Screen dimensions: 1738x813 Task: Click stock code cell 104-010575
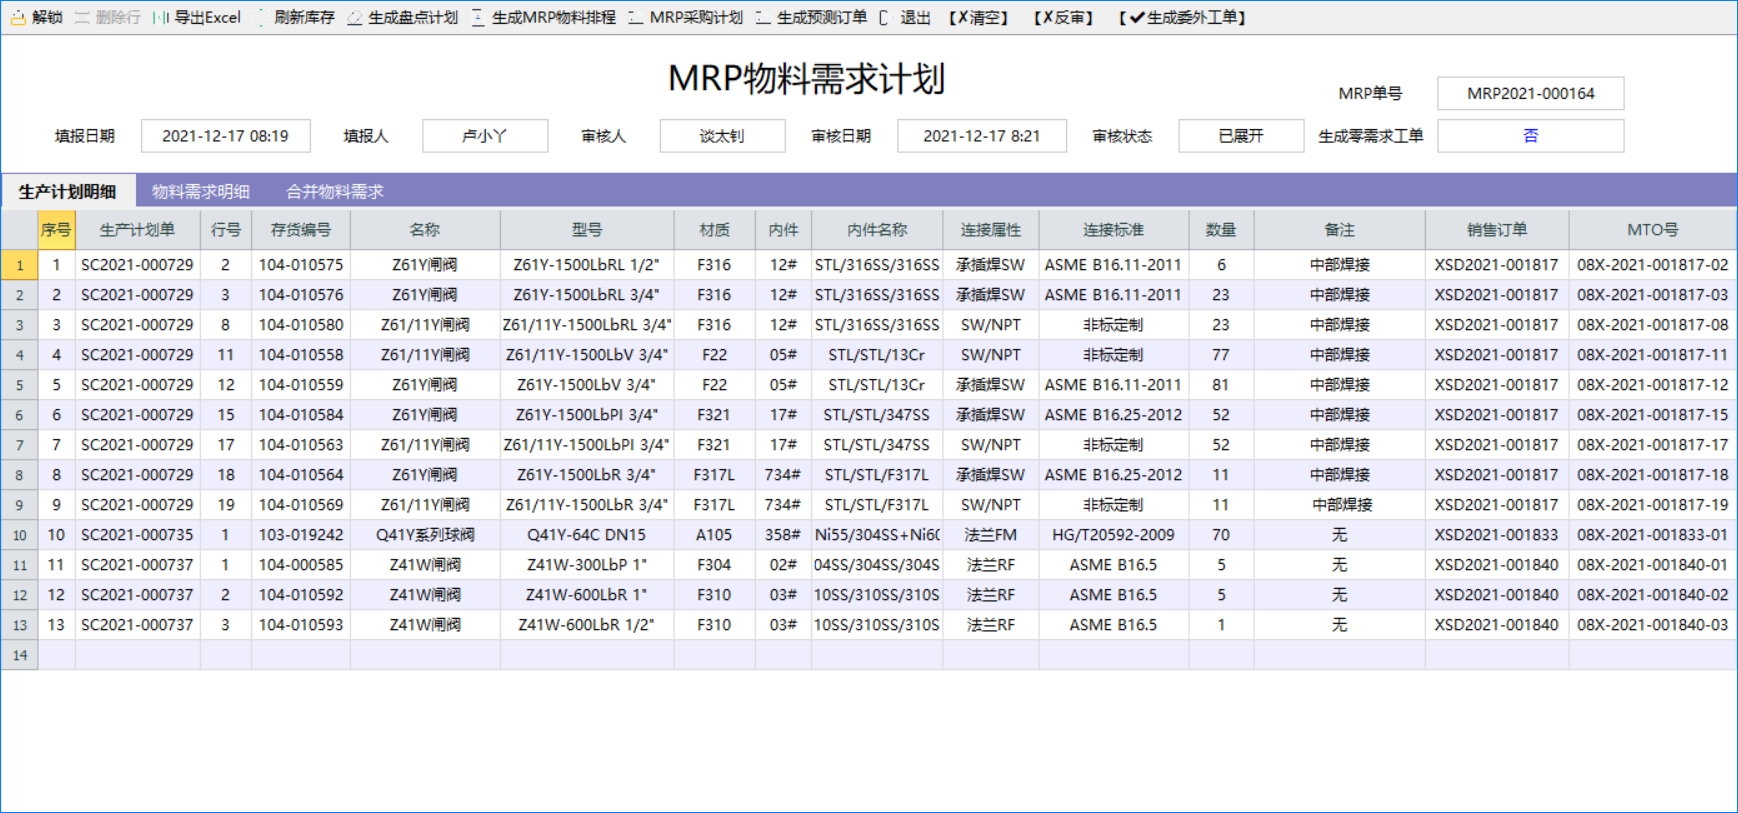301,265
